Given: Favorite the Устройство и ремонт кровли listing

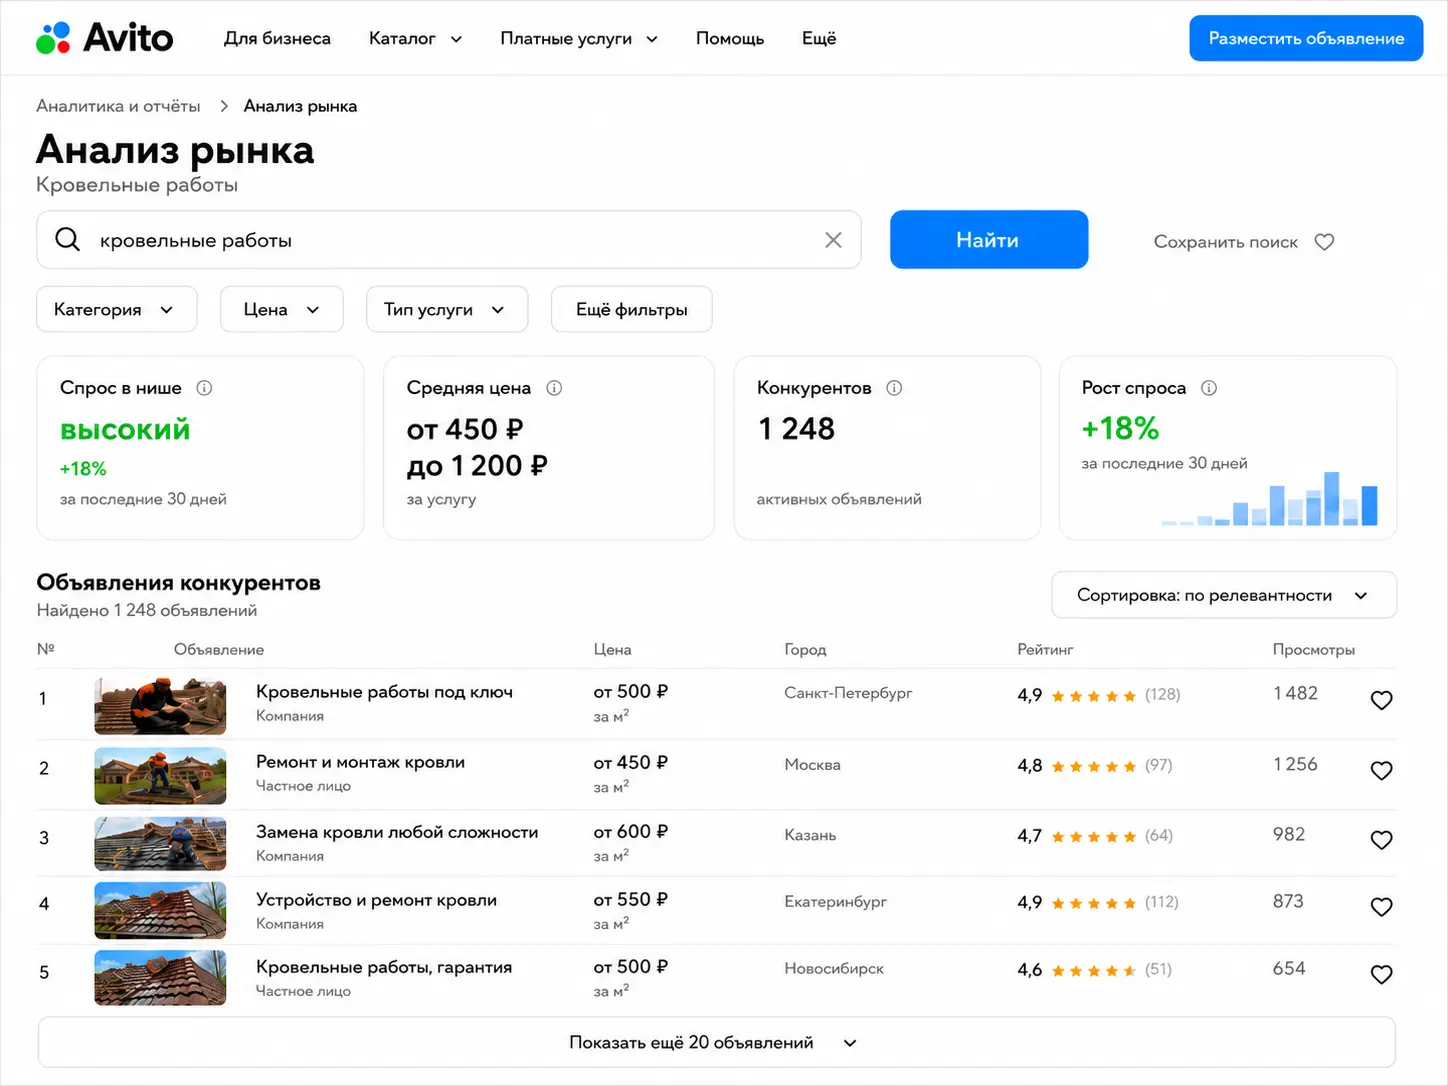Looking at the screenshot, I should pyautogui.click(x=1381, y=907).
